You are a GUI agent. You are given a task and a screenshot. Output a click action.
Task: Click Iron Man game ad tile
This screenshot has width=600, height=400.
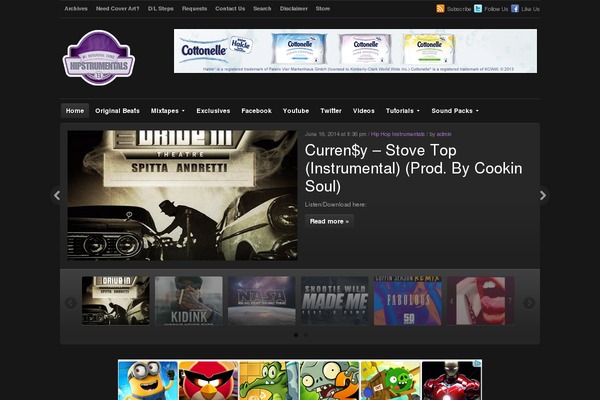452,380
